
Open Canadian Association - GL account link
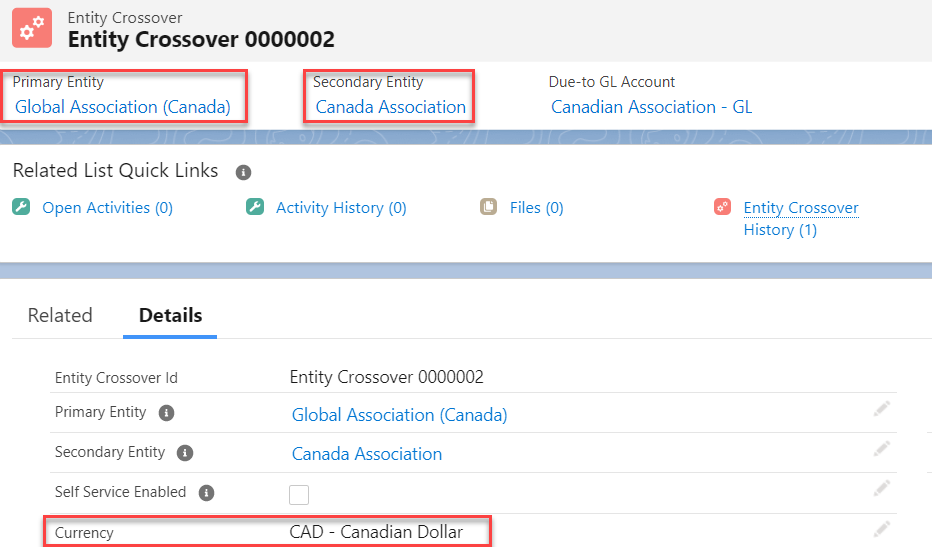click(x=651, y=107)
